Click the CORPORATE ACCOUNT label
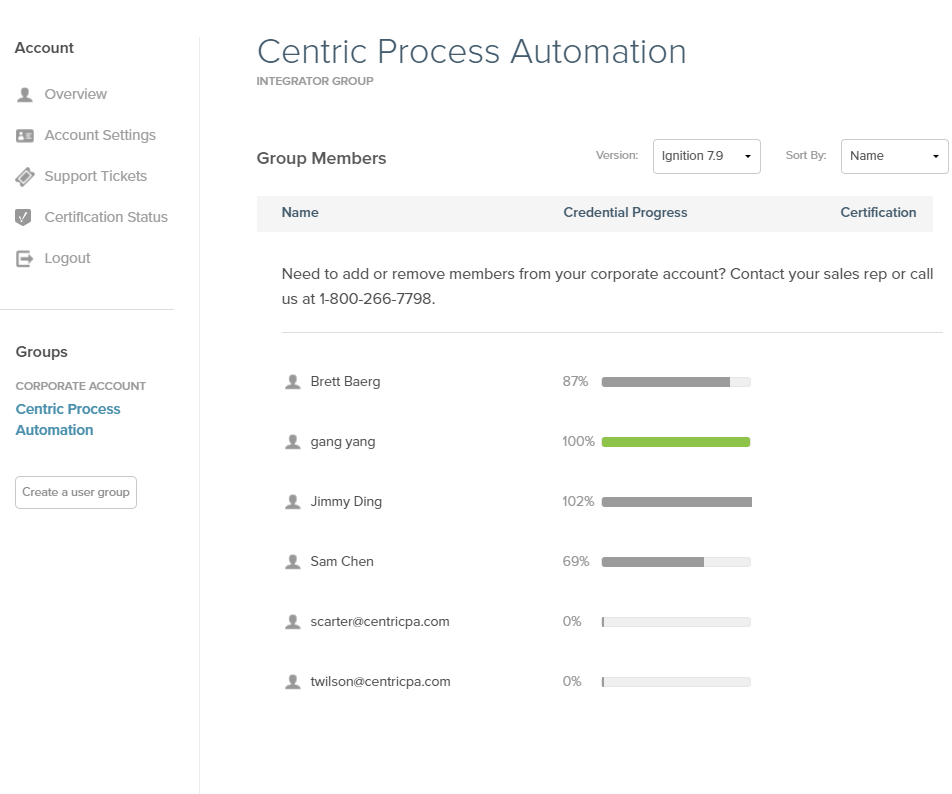 [81, 386]
